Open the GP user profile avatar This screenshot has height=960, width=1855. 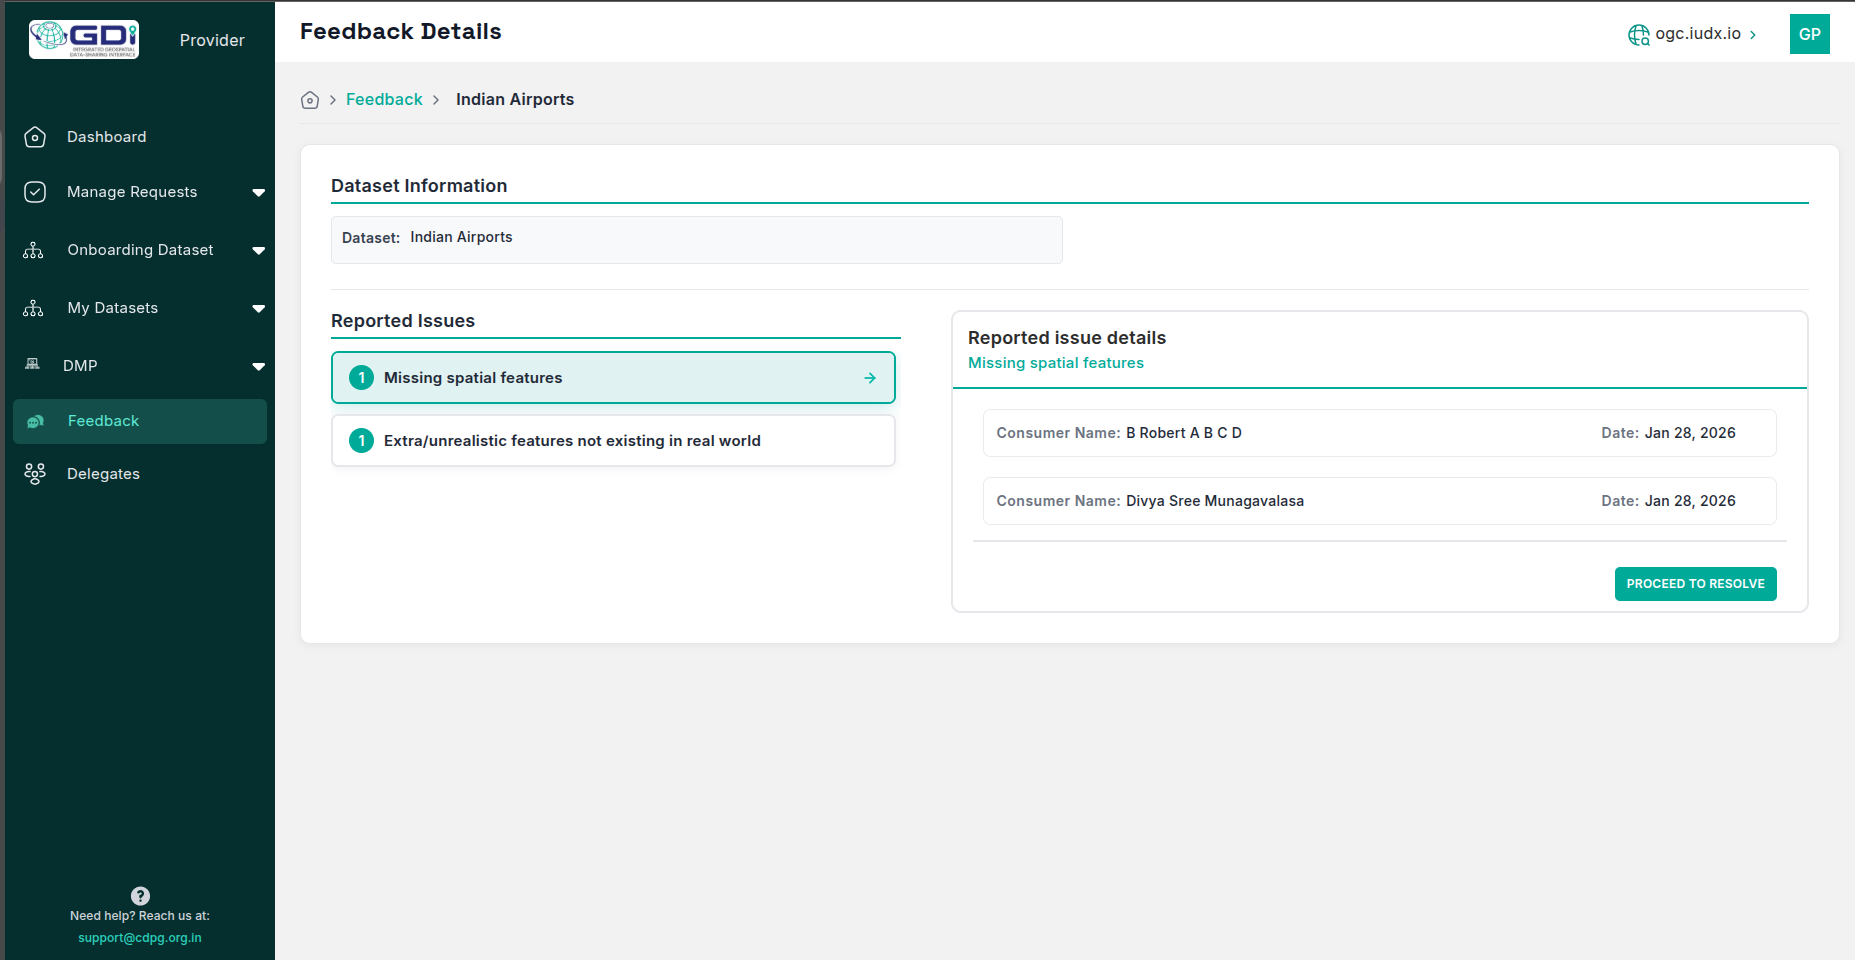(1809, 34)
